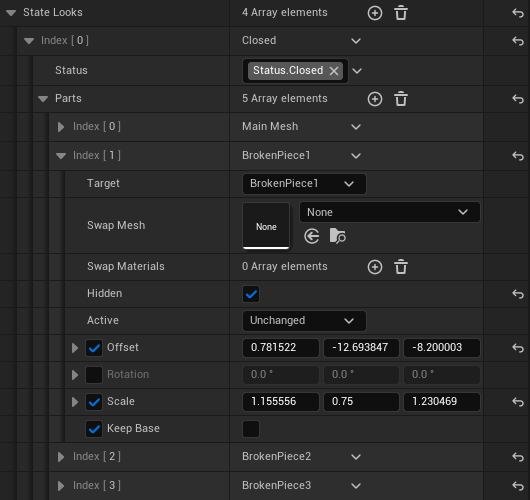
Task: Click the Status property label
Action: (71, 71)
